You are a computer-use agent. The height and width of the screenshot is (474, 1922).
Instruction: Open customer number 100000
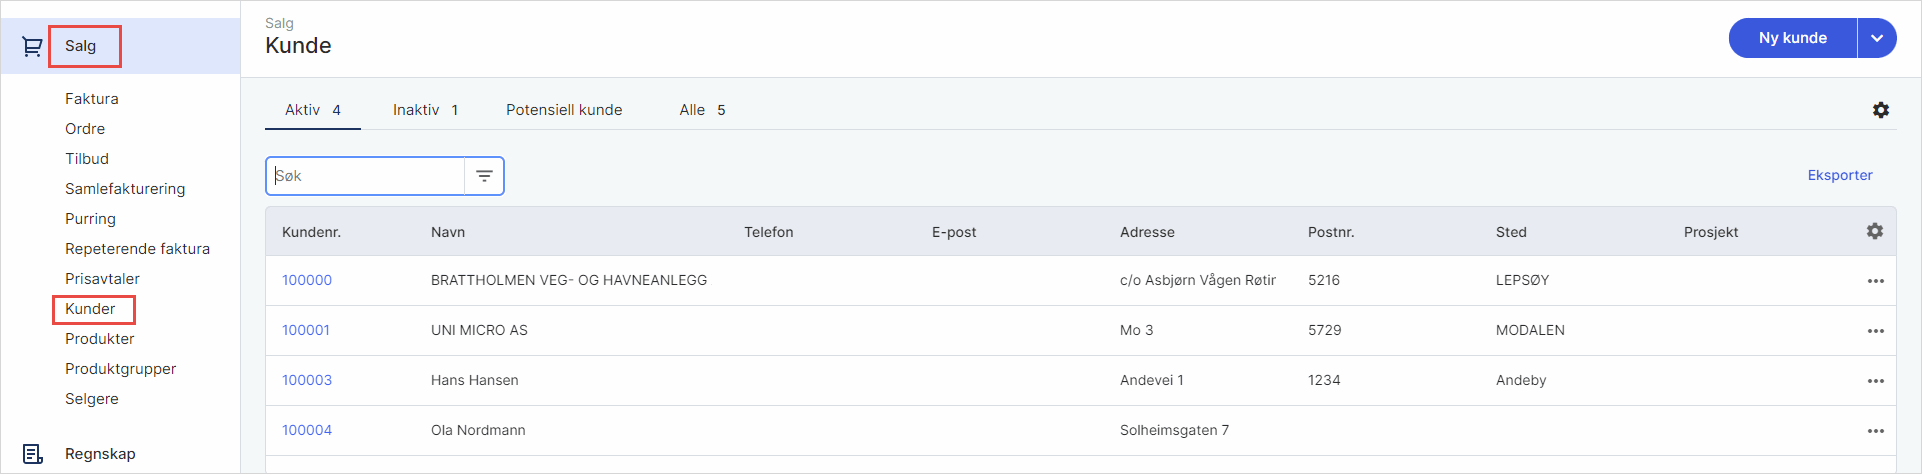point(307,280)
